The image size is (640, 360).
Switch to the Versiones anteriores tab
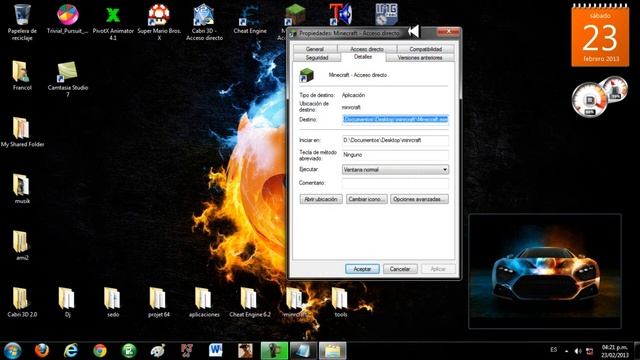420,58
